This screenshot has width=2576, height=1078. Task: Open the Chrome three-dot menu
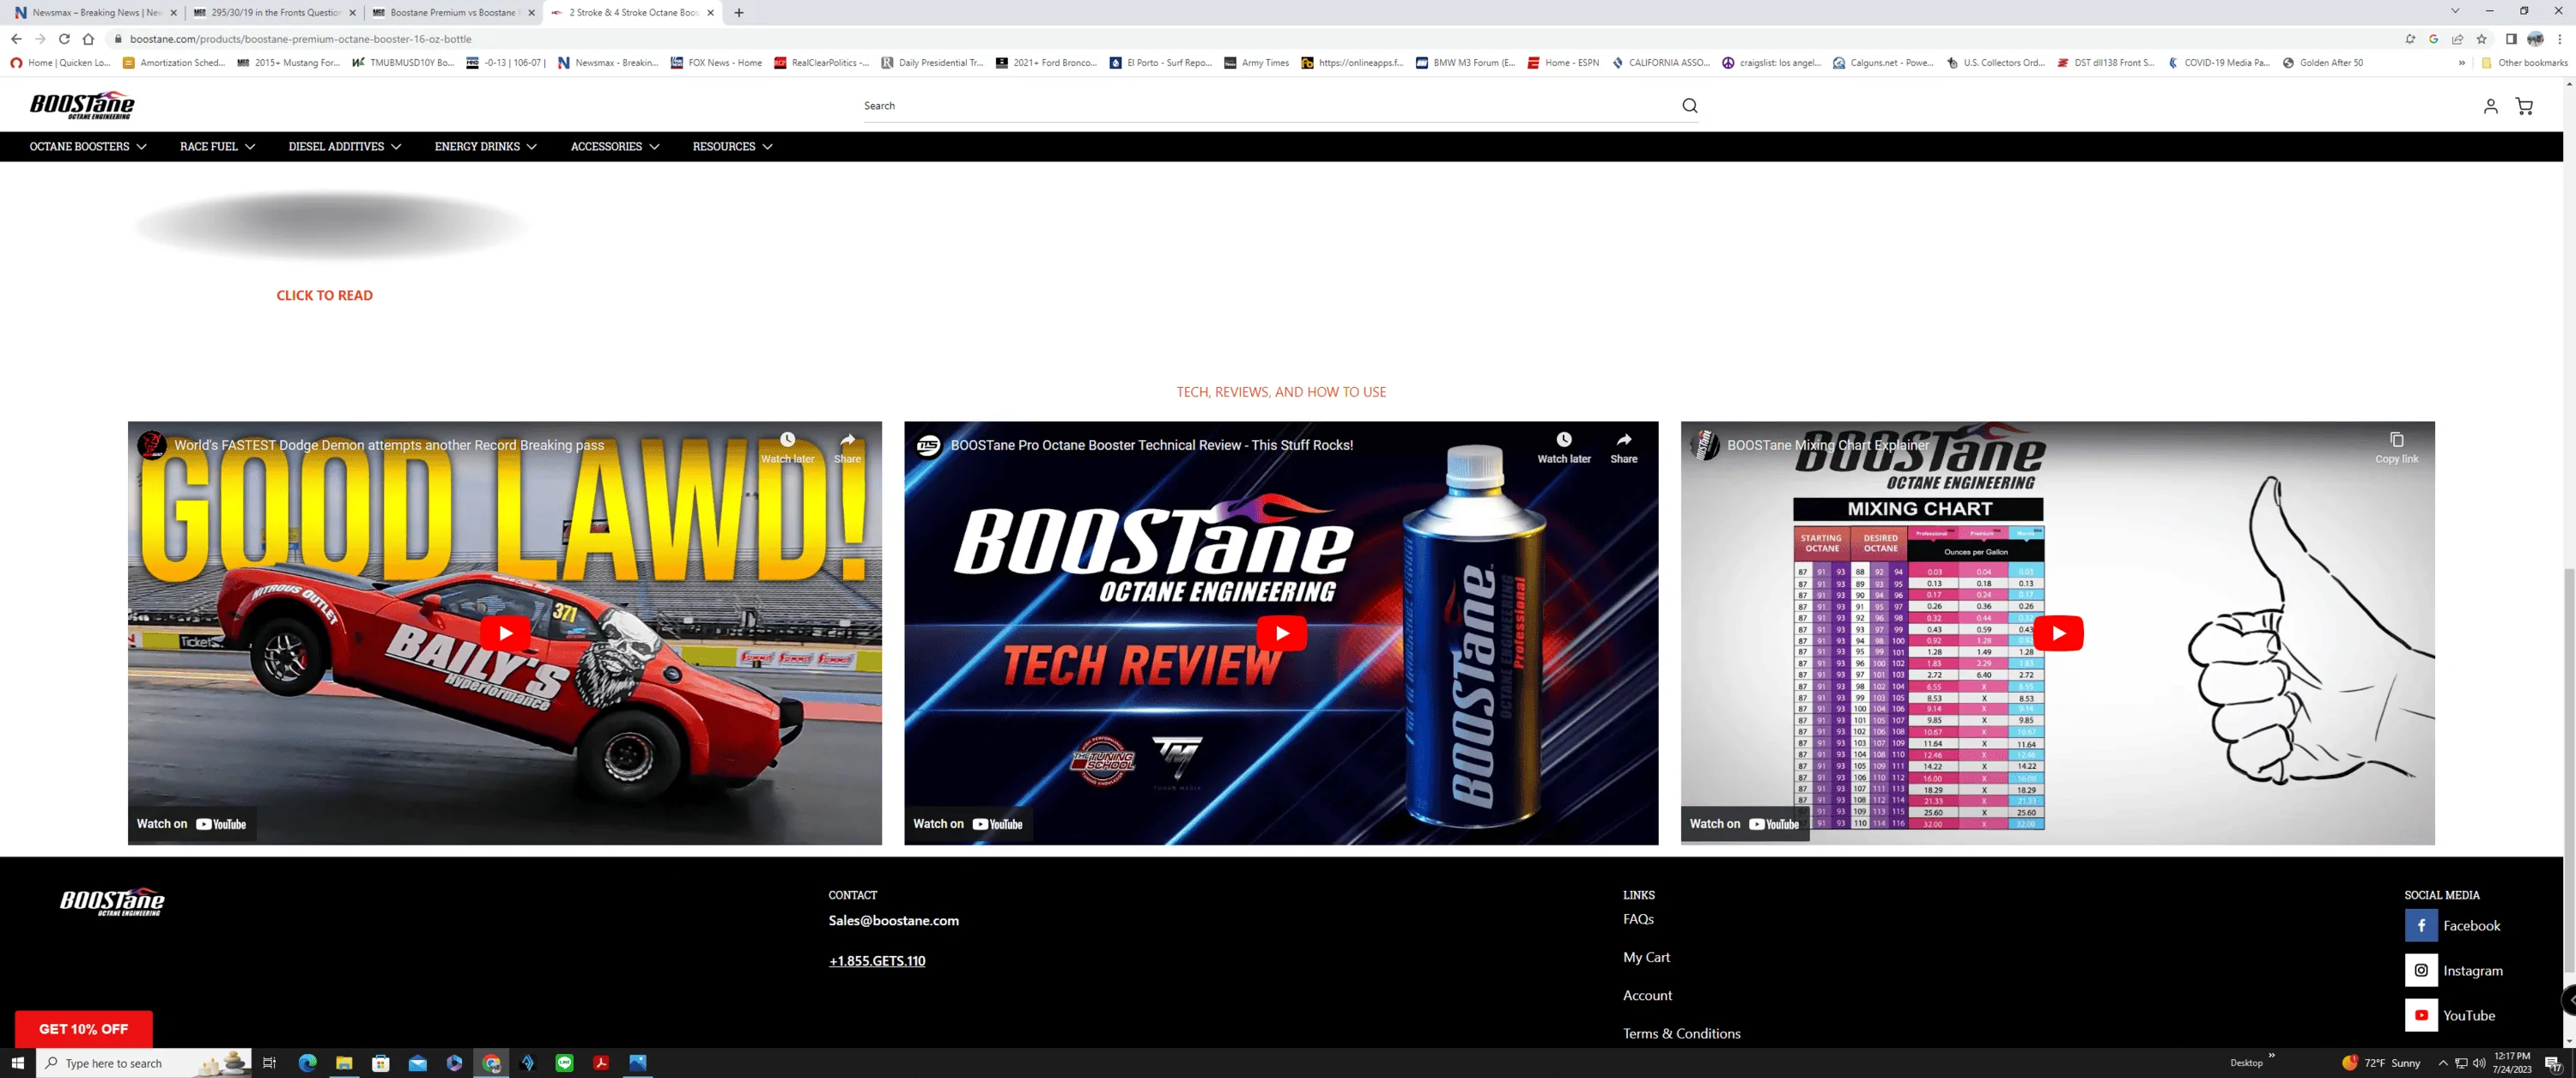point(2559,39)
